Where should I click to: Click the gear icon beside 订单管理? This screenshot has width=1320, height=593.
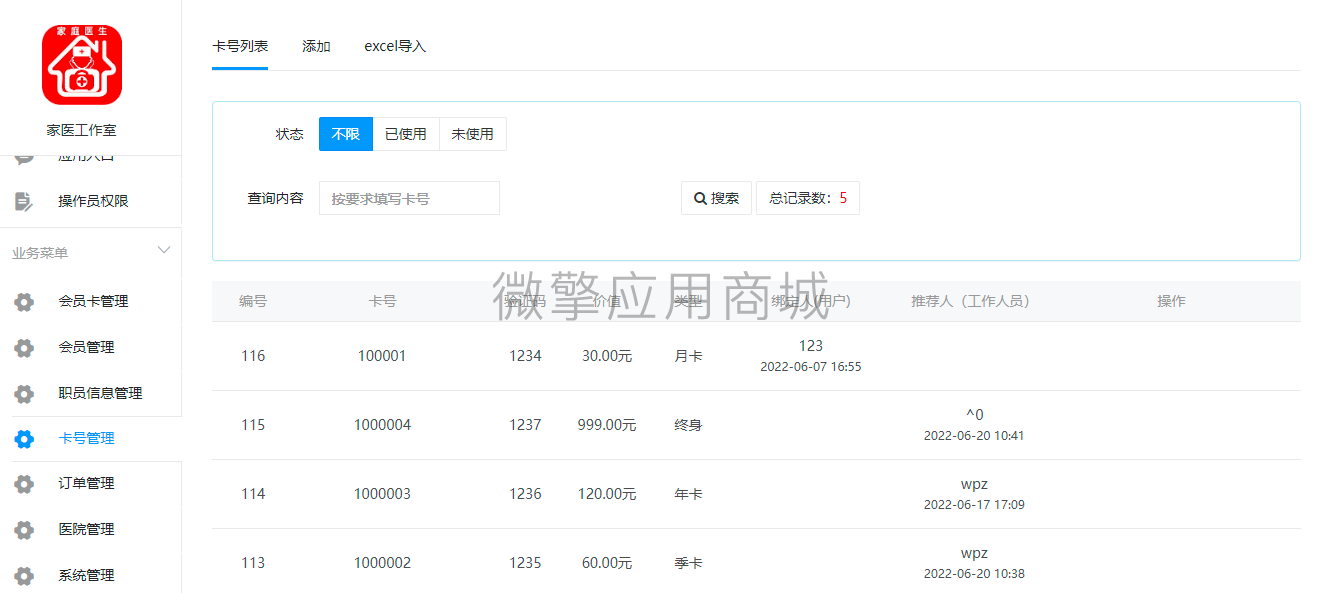pos(24,484)
